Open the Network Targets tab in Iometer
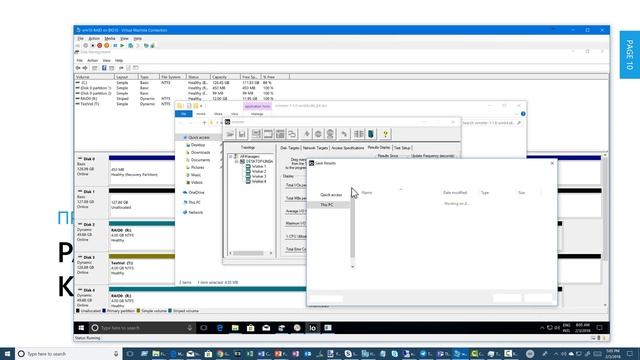 (315, 148)
